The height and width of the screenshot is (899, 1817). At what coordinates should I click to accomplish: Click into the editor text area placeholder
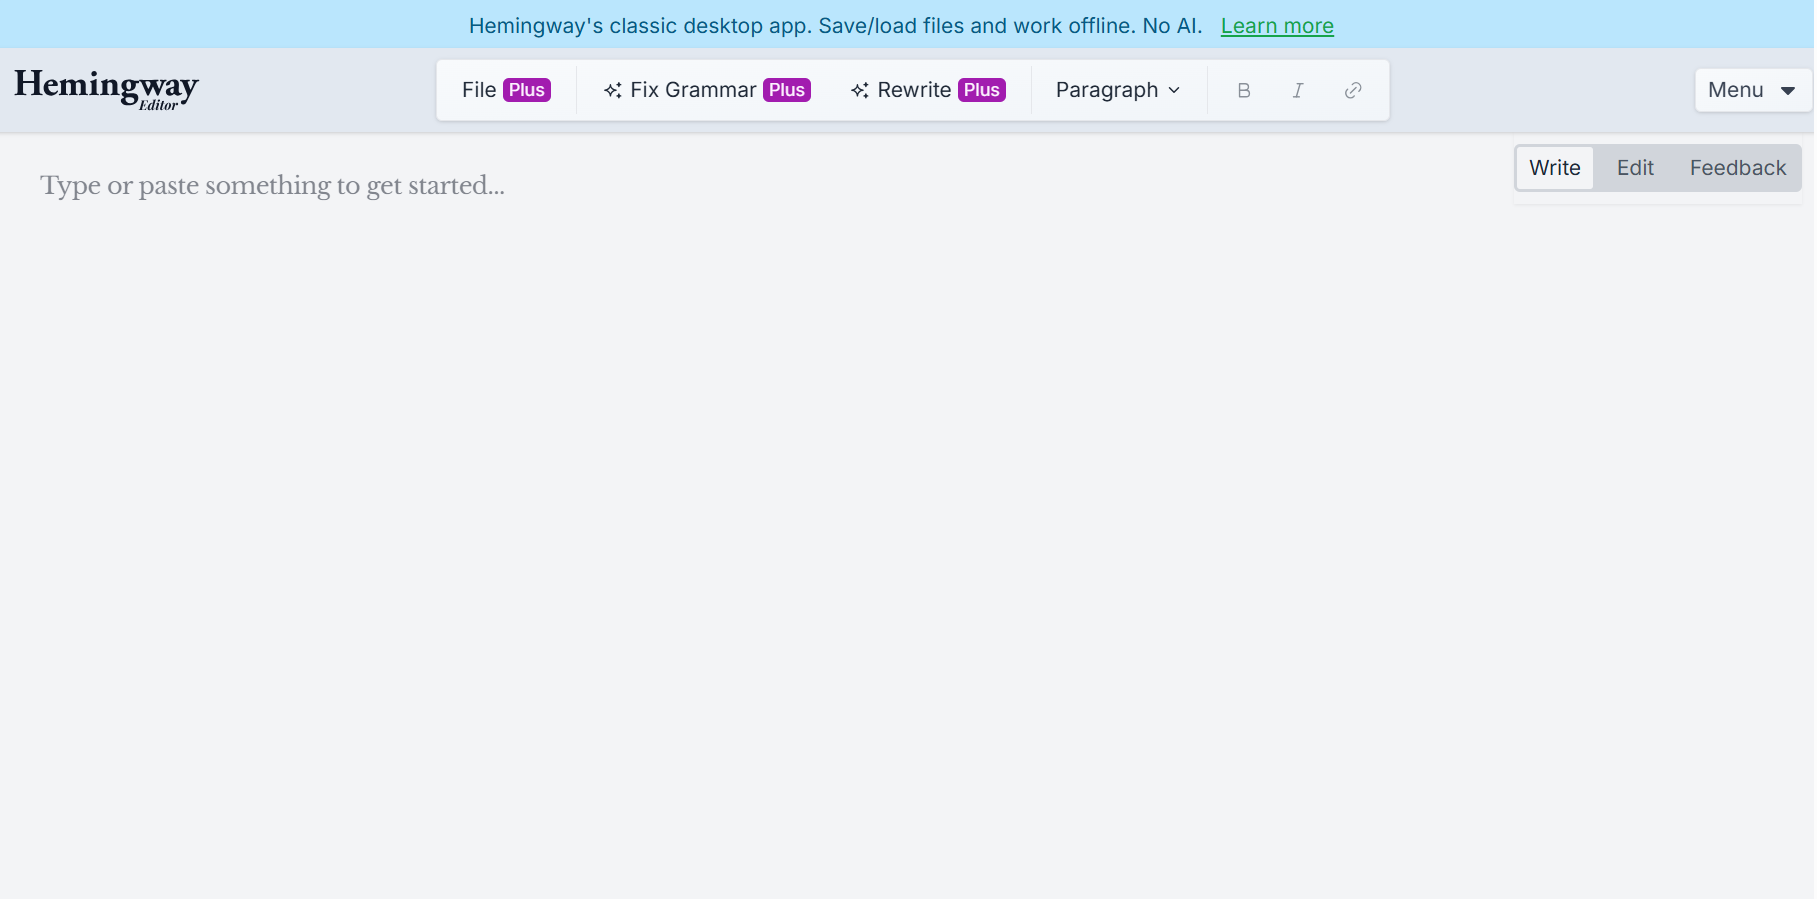point(272,185)
